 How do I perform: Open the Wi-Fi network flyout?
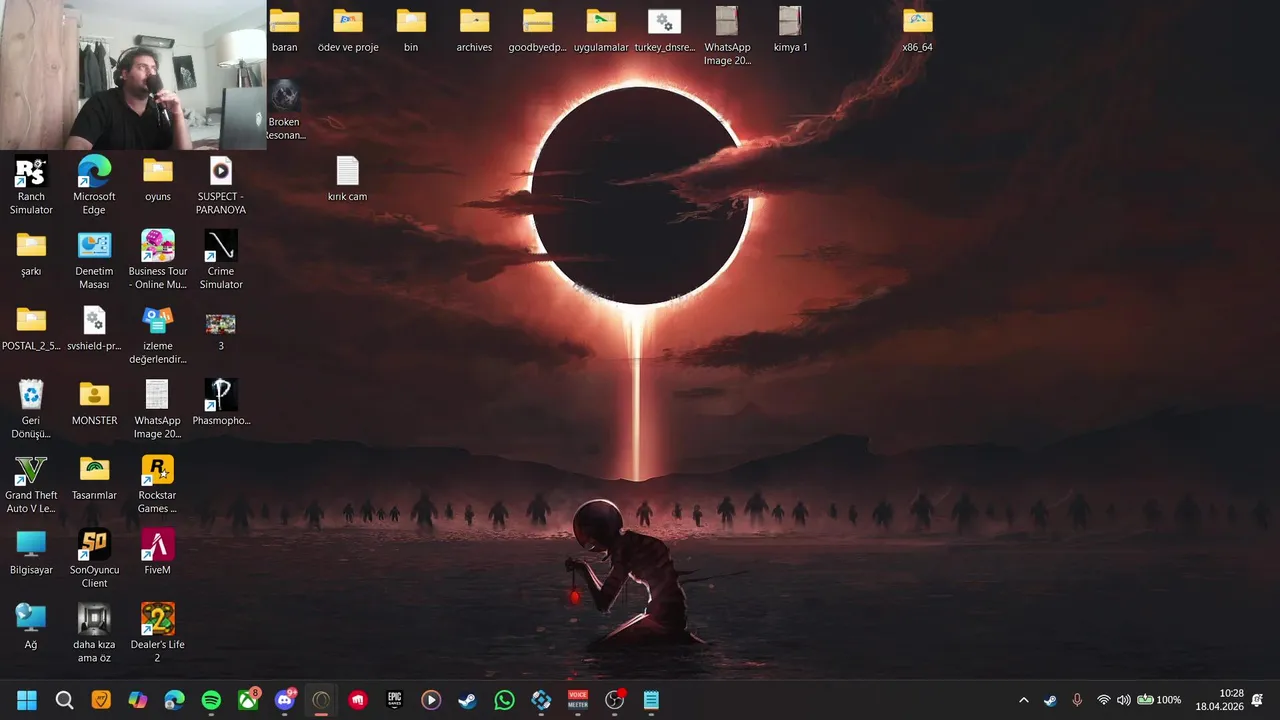pyautogui.click(x=1104, y=700)
